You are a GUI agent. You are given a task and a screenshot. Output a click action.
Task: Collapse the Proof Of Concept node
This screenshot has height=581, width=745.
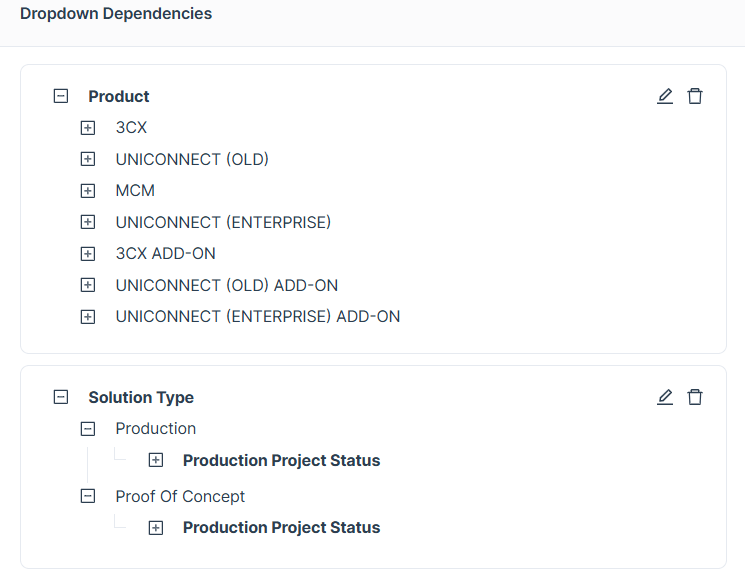(88, 496)
